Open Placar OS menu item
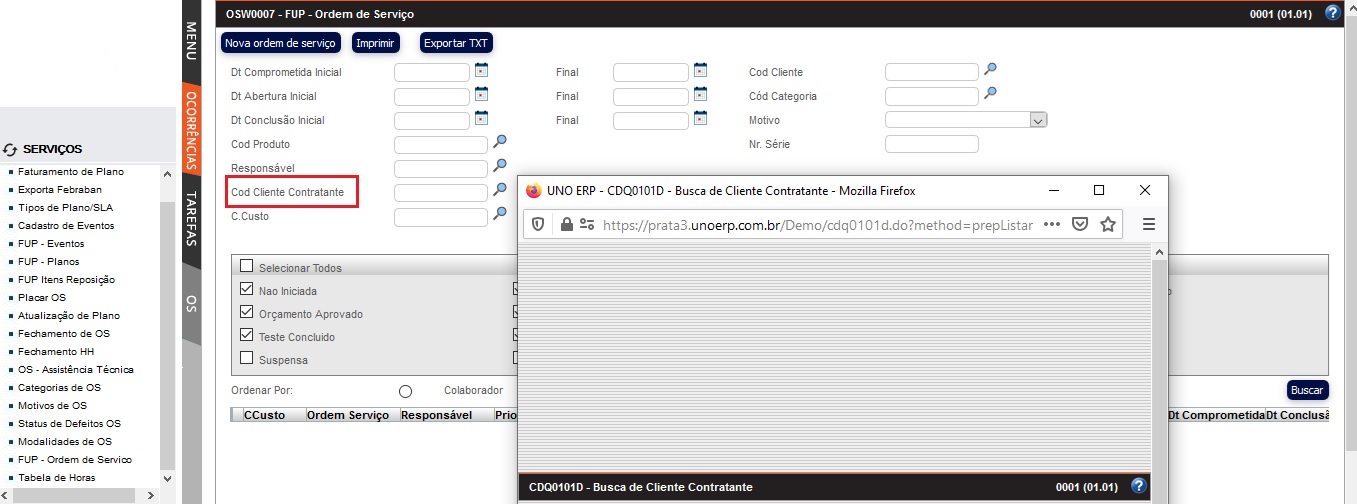Viewport: 1357px width, 504px height. (42, 297)
